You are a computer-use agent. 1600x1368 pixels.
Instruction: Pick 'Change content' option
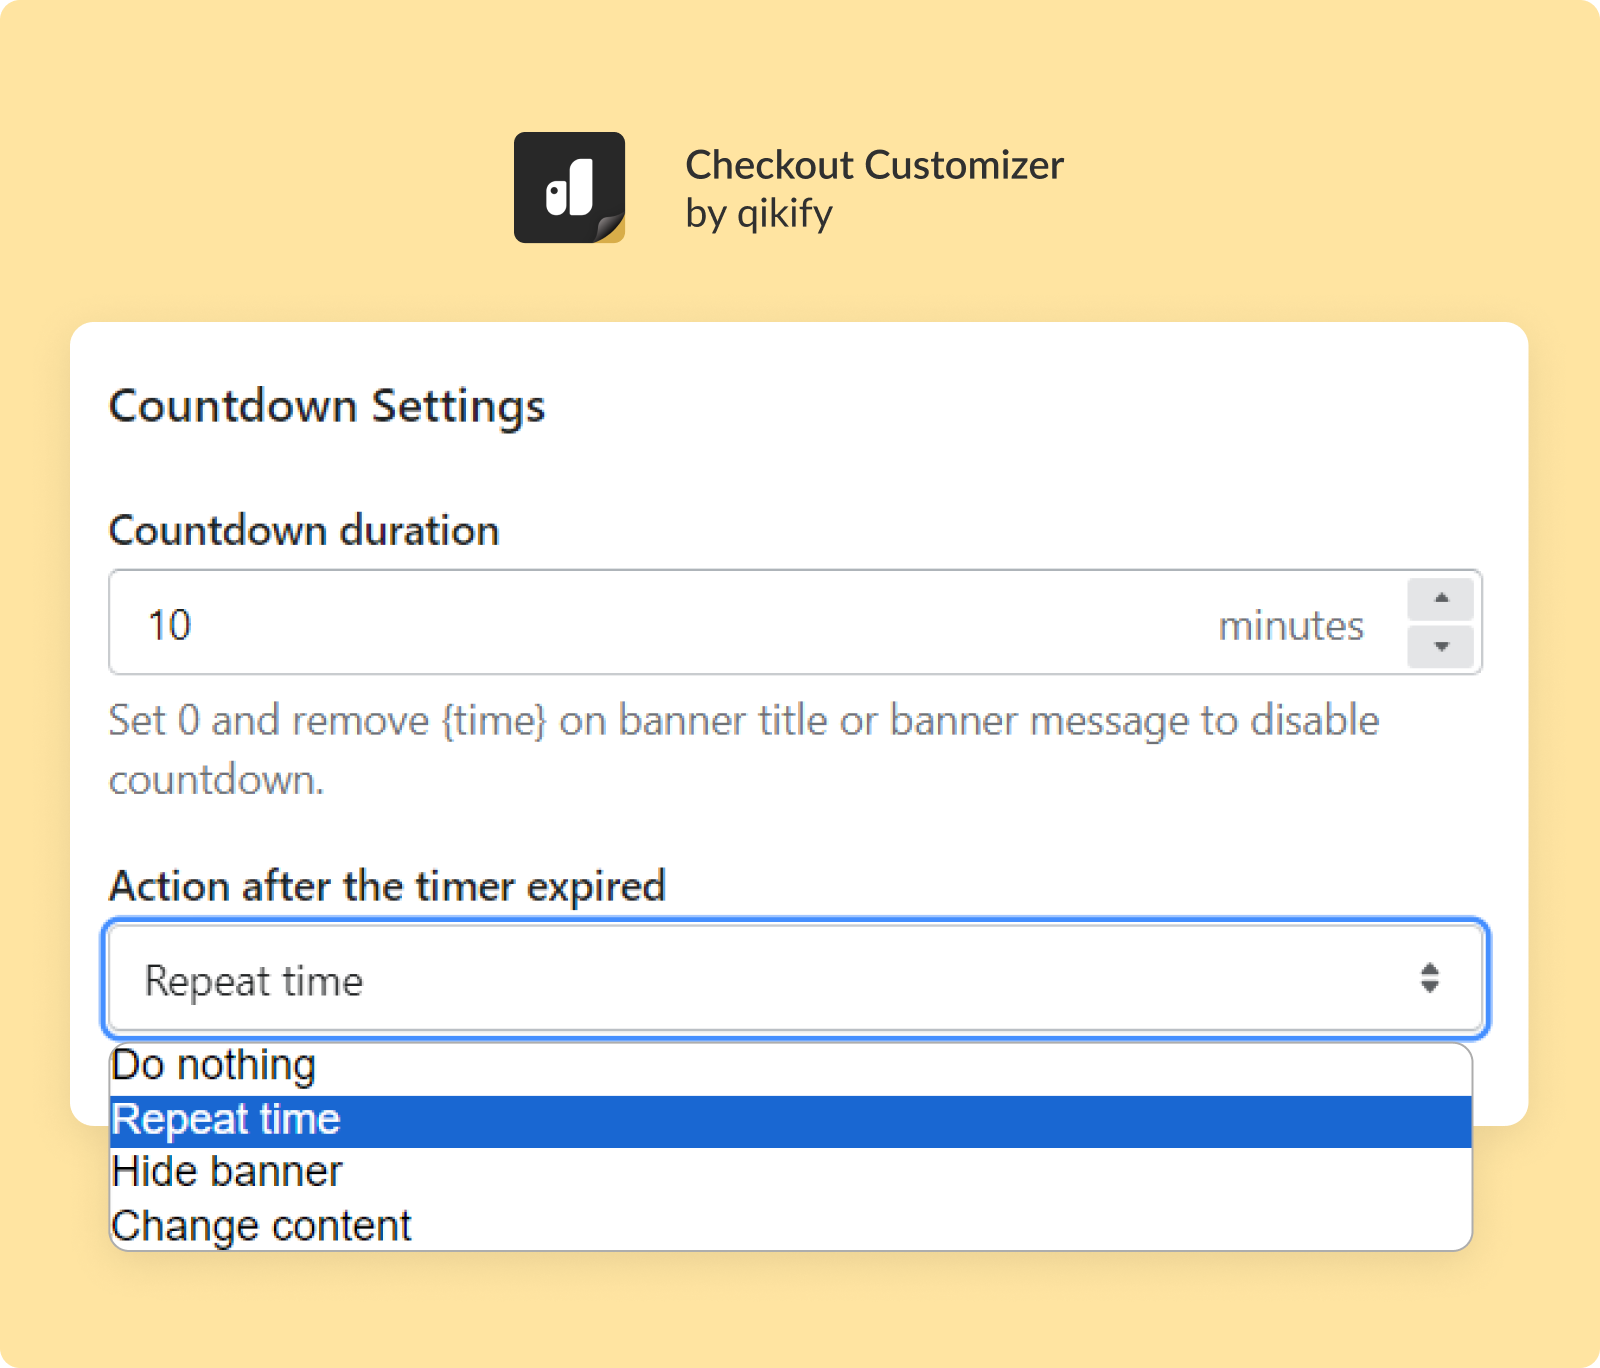(x=790, y=1226)
